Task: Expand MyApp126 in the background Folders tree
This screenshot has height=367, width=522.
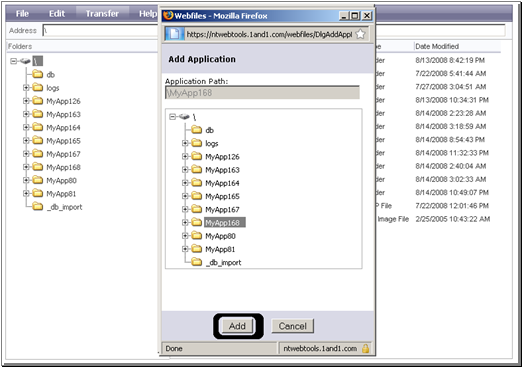Action: (x=26, y=101)
